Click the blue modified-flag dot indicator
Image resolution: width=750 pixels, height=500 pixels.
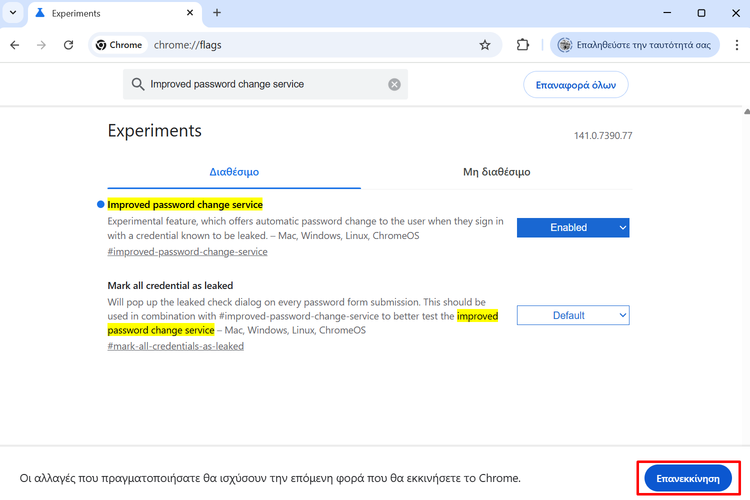100,205
